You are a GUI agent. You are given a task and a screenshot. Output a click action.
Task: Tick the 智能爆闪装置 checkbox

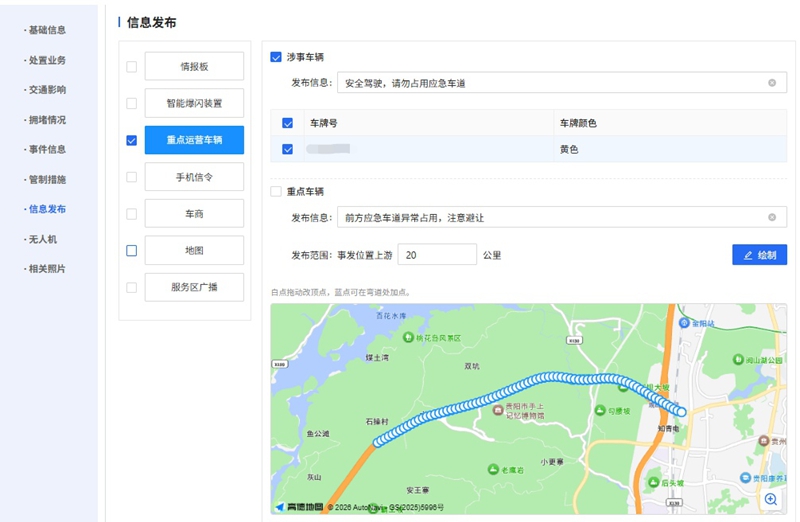(x=132, y=103)
